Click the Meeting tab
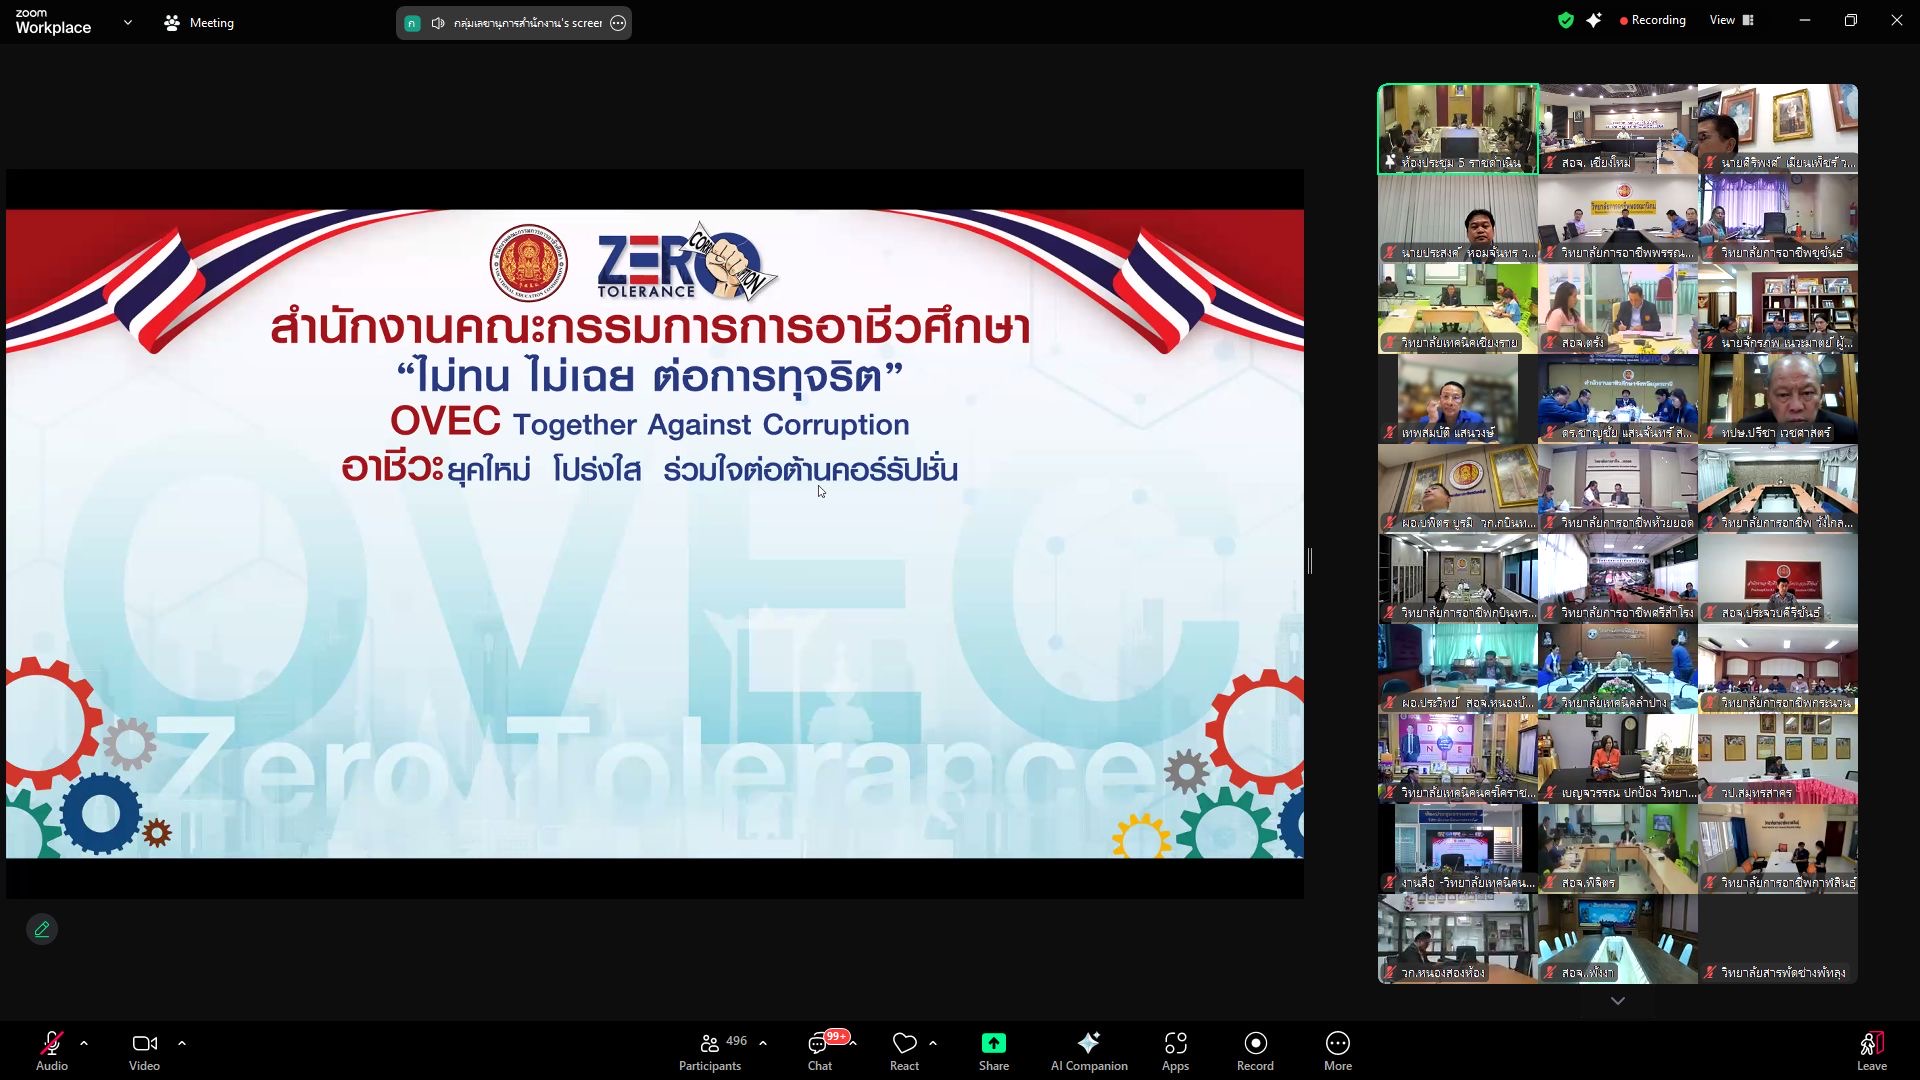This screenshot has width=1920, height=1080. (199, 22)
